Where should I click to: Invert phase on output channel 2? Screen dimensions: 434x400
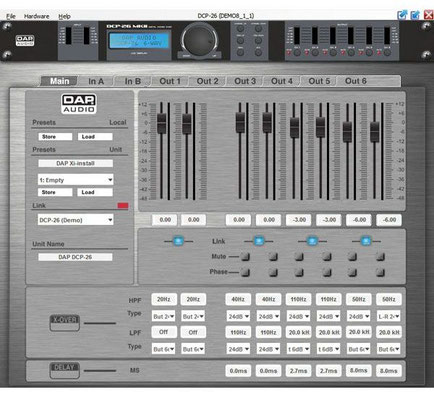[x=273, y=272]
